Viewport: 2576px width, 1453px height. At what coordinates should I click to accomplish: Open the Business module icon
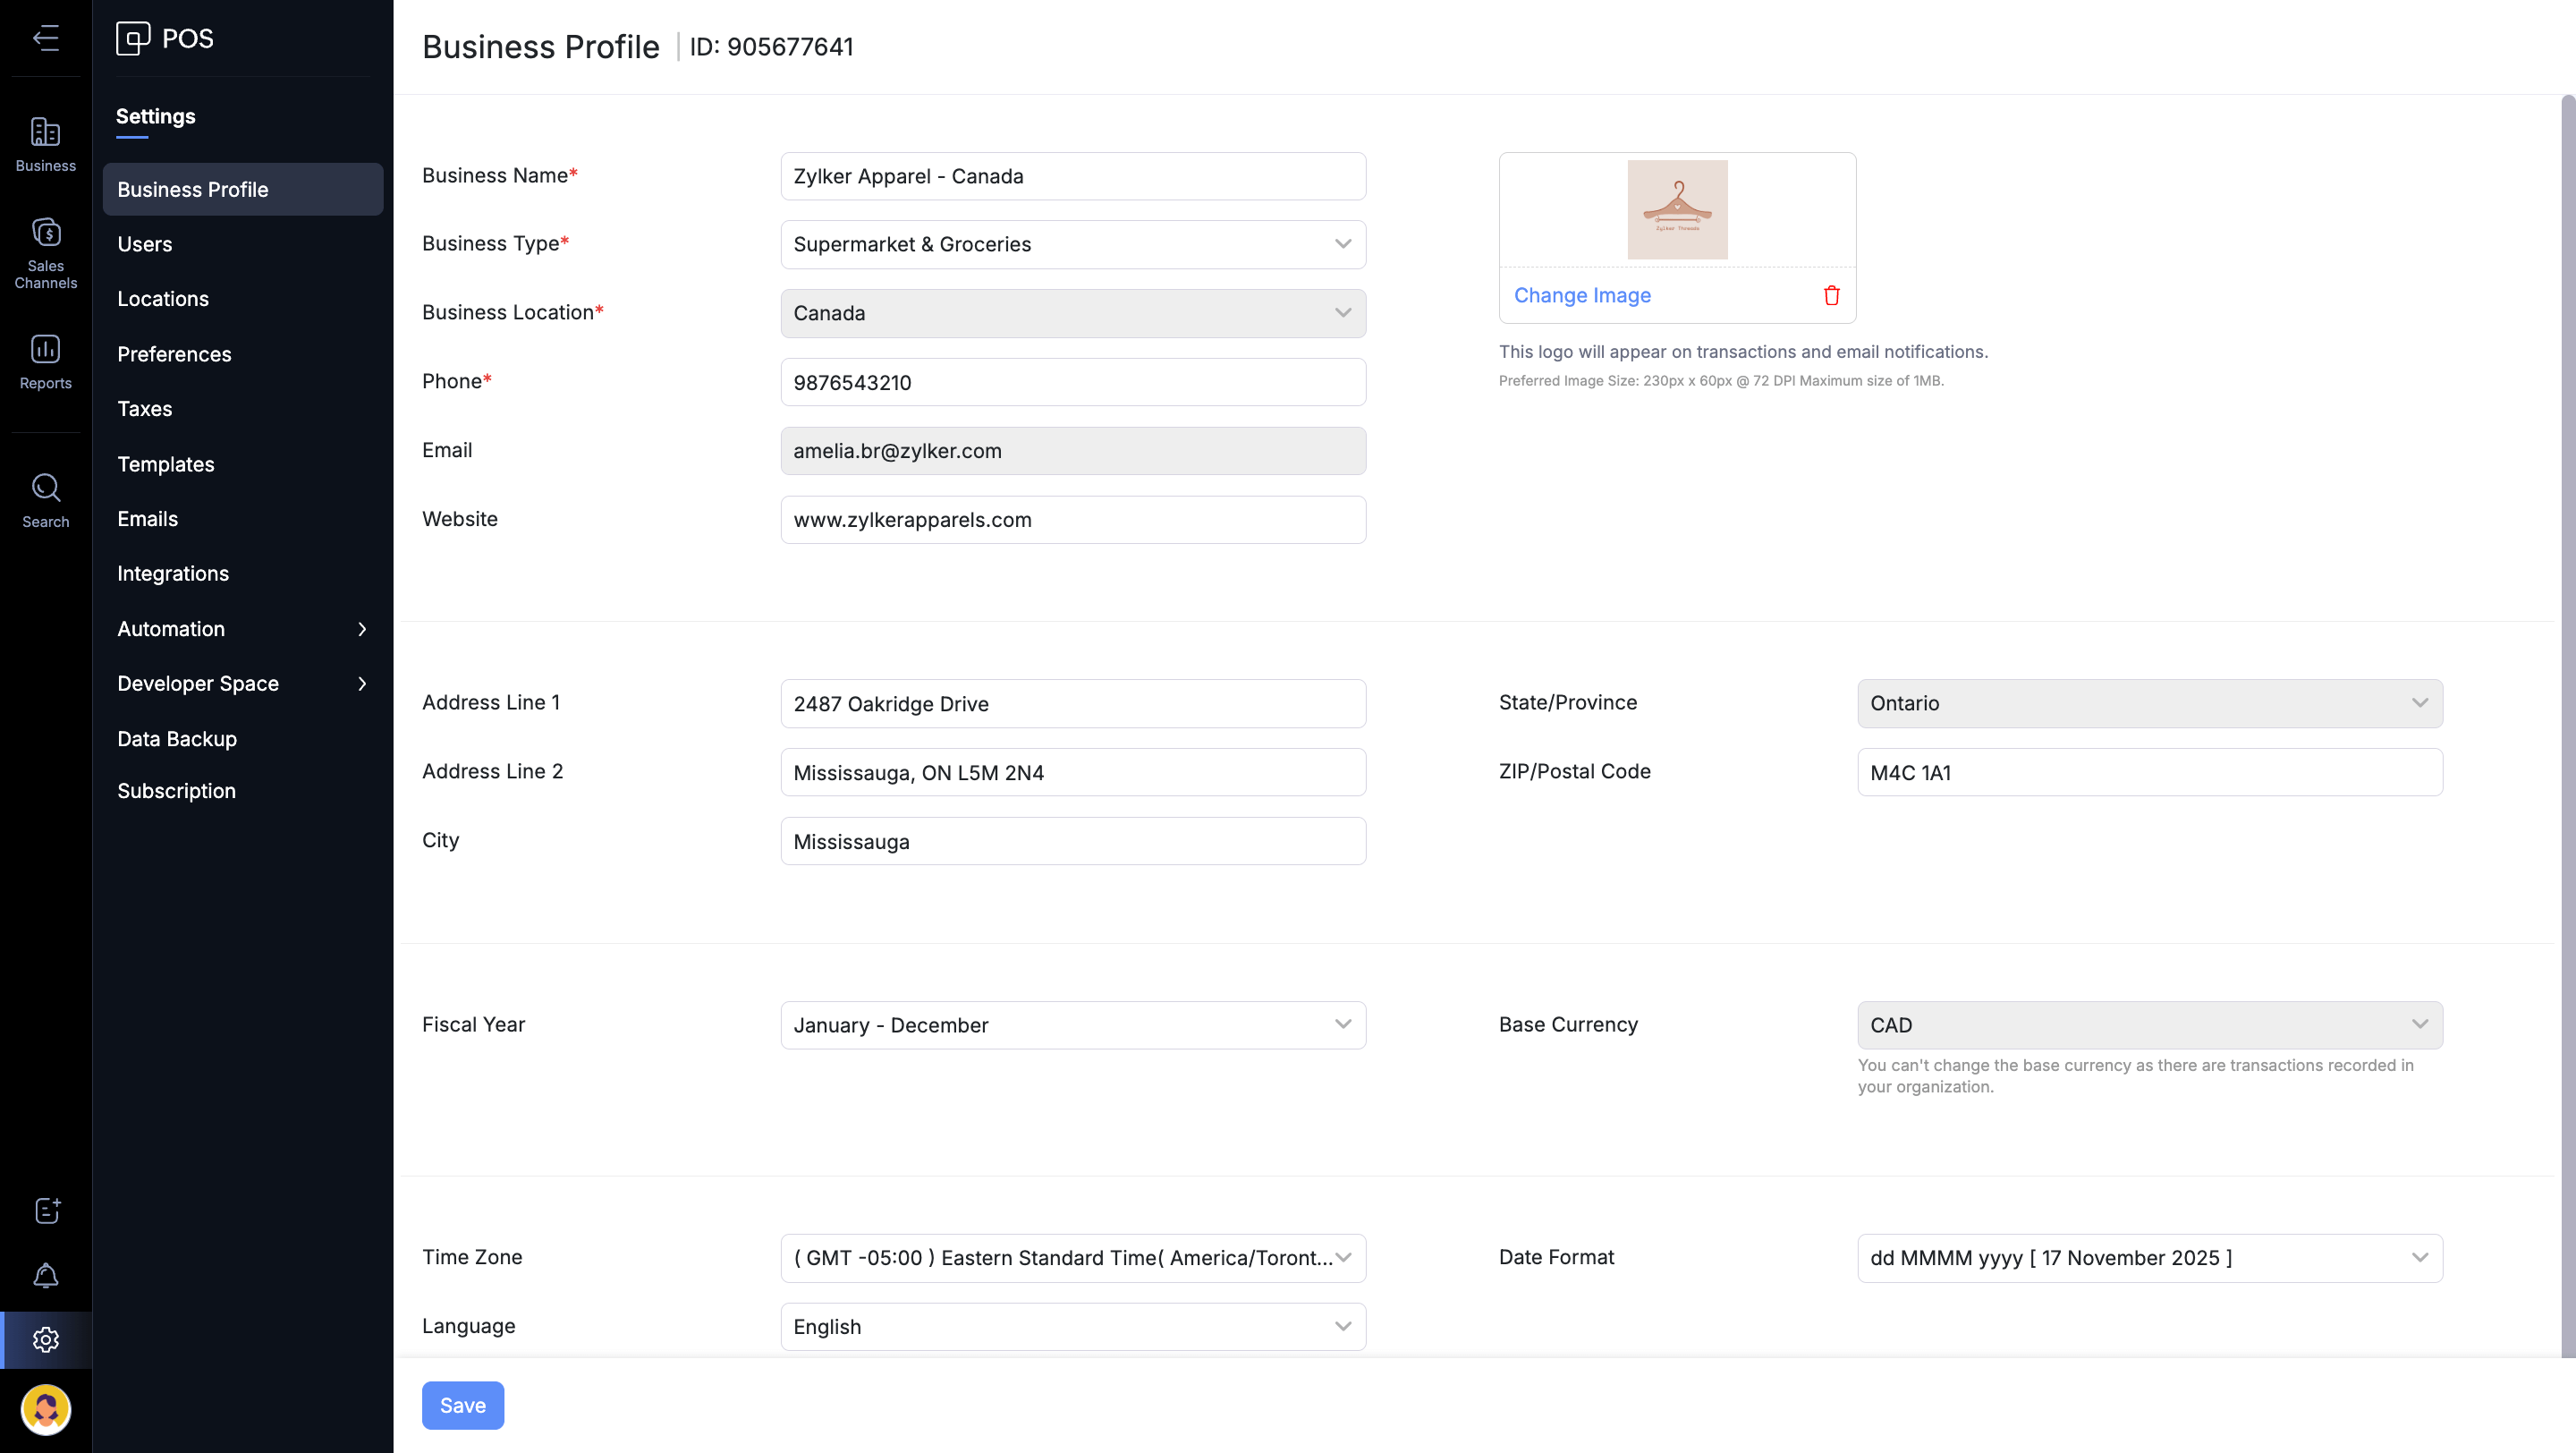45,144
